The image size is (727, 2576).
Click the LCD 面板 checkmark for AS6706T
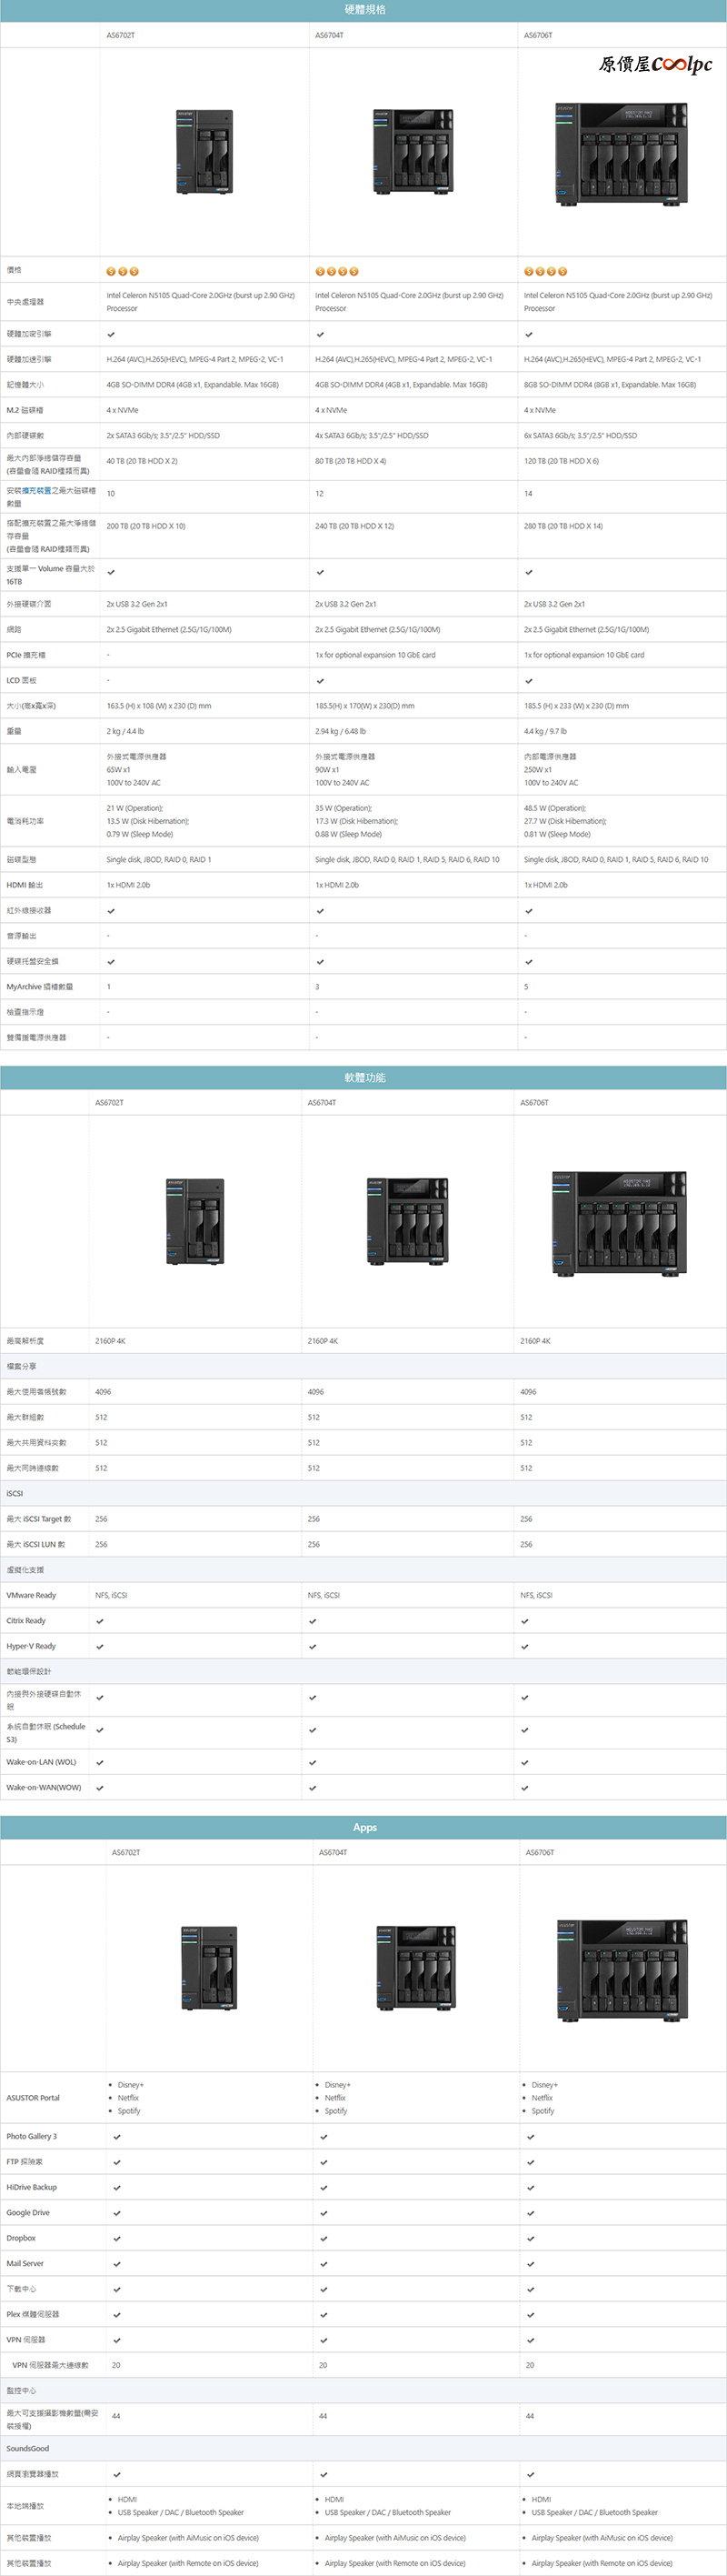[529, 681]
